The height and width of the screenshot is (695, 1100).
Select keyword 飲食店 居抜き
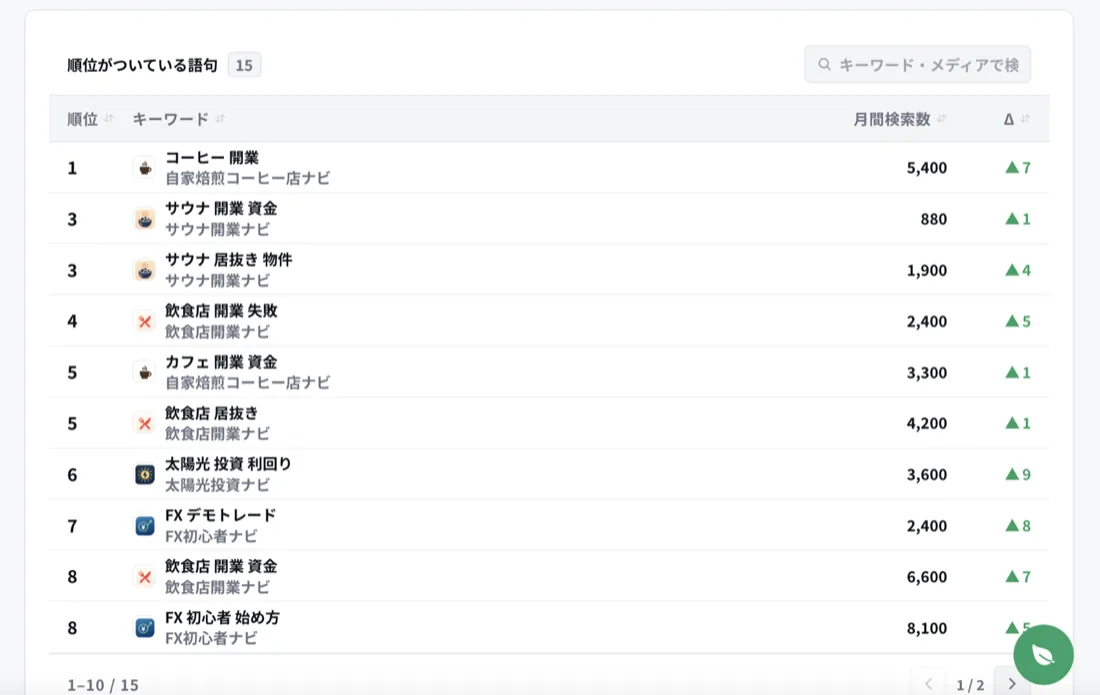point(212,414)
